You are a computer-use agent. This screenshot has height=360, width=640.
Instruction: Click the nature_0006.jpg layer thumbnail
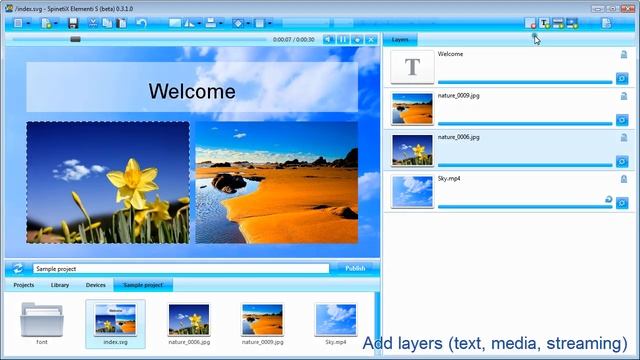click(x=412, y=150)
